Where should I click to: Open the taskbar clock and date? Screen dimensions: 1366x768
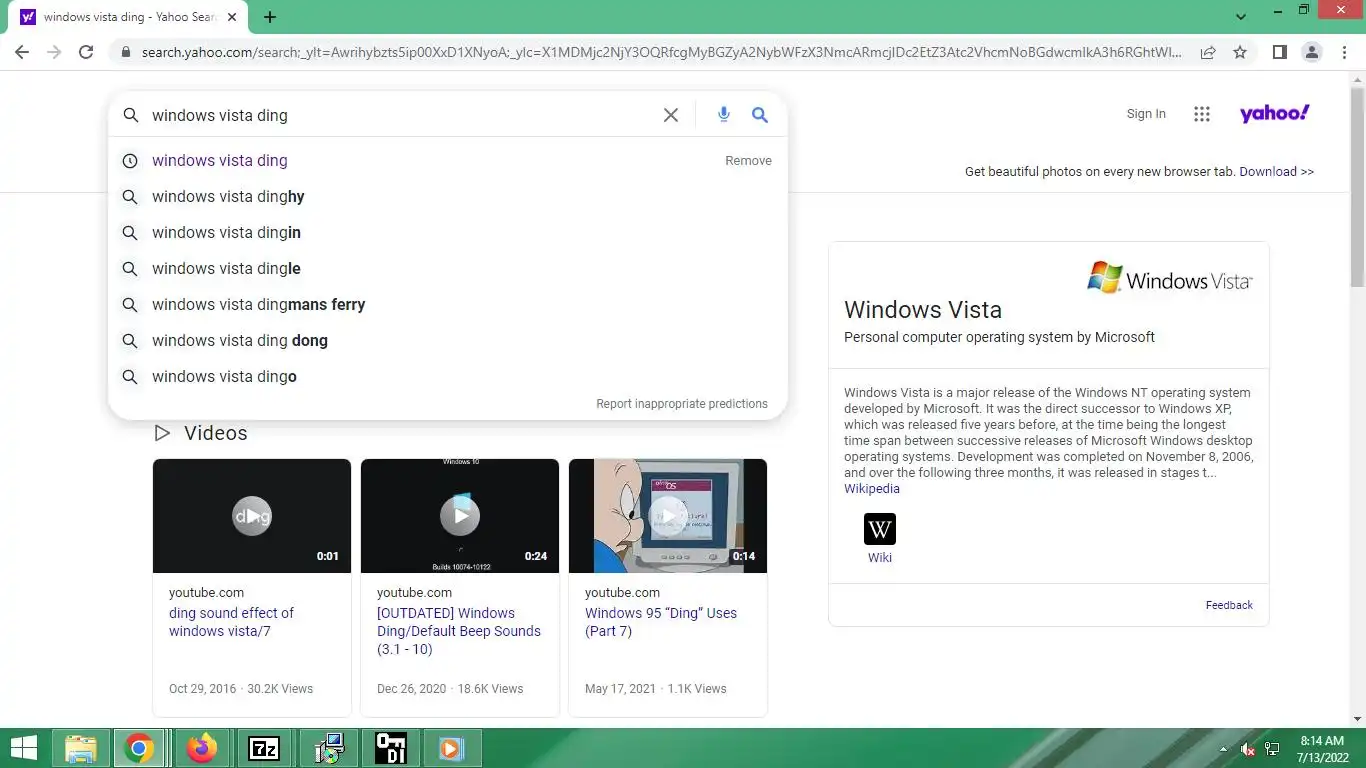tap(1322, 748)
